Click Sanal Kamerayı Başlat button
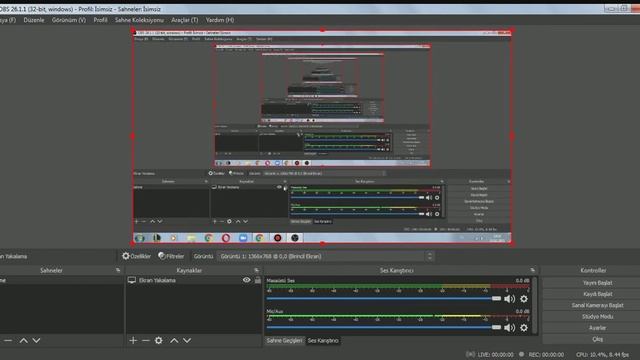Screen dimensions: 640x360 pyautogui.click(x=597, y=305)
